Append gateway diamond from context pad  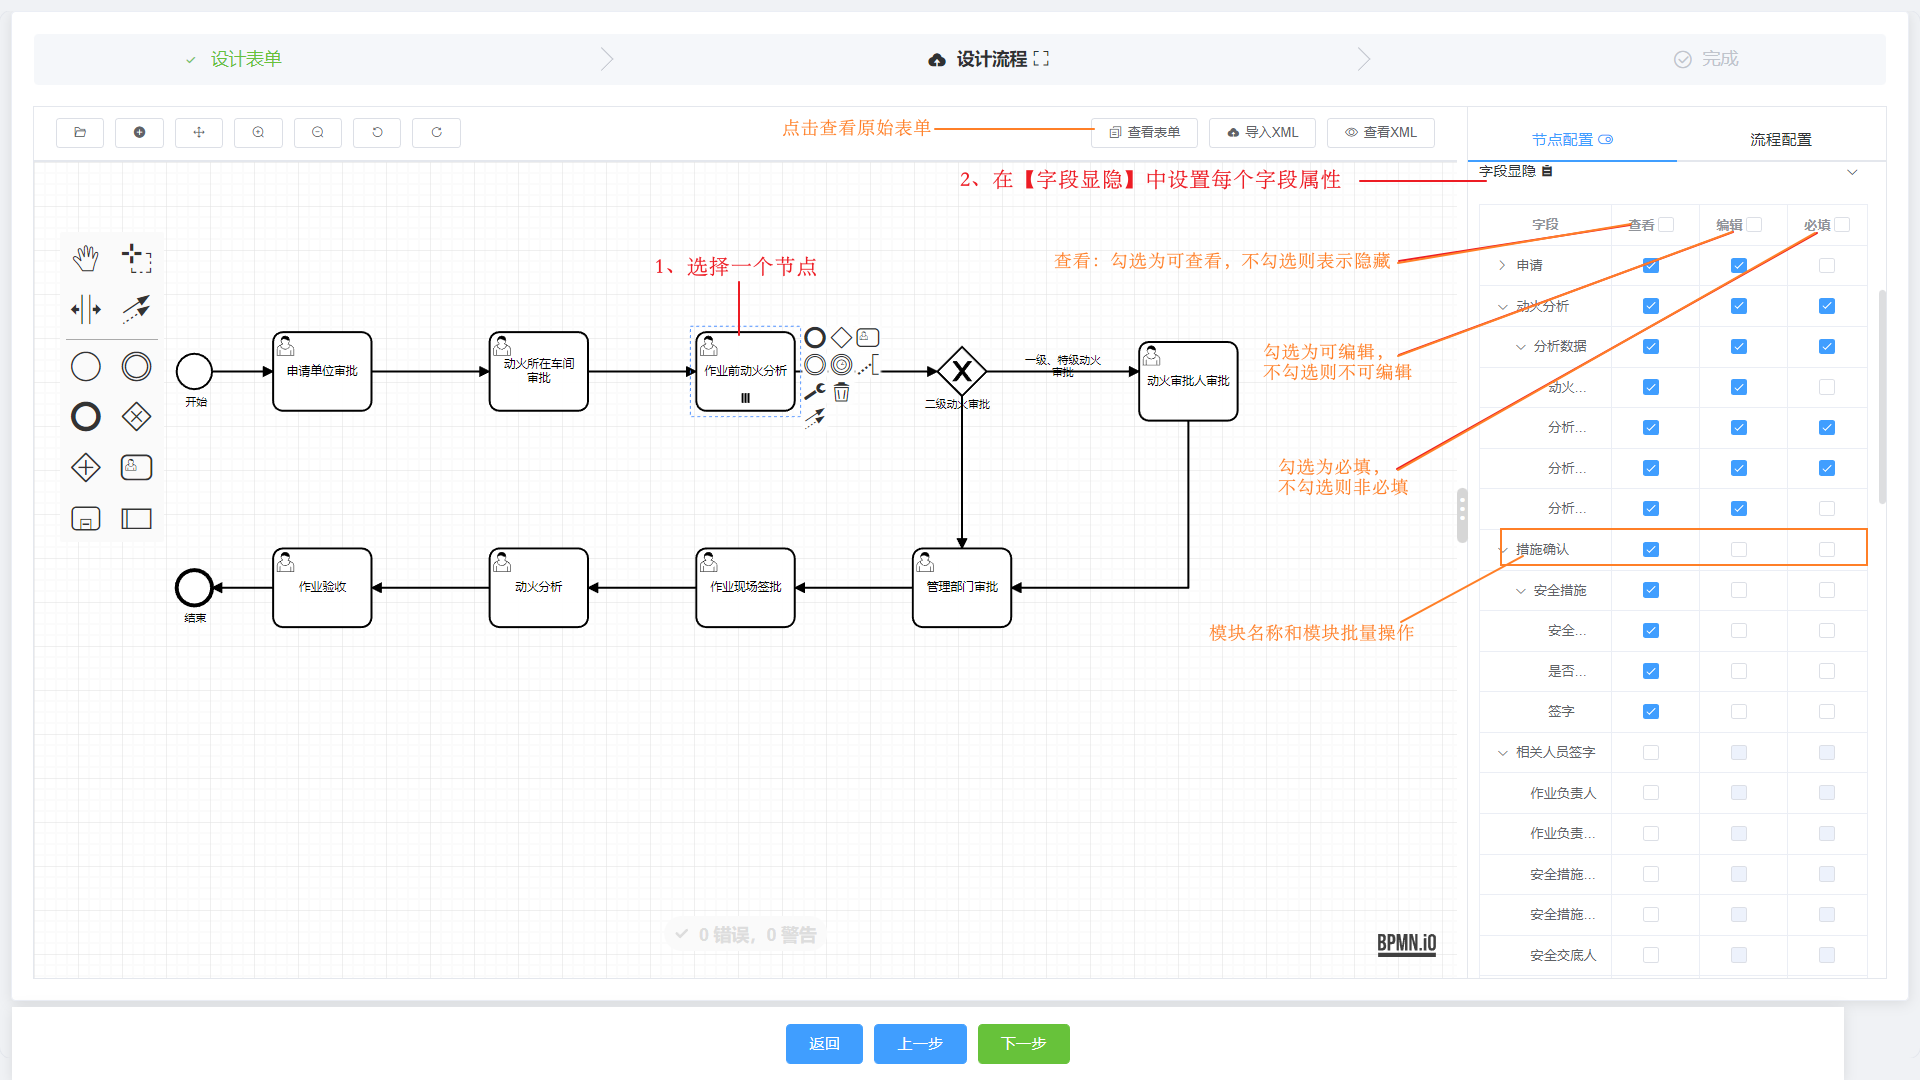click(x=842, y=338)
